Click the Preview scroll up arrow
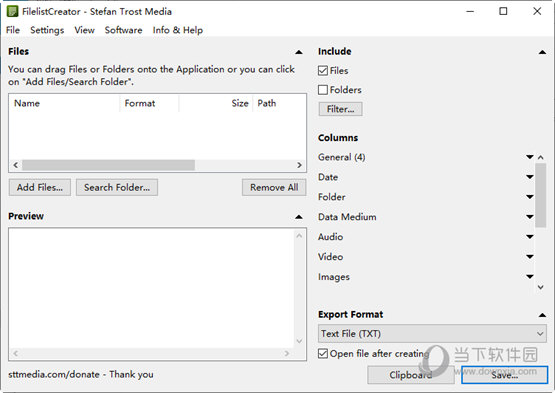This screenshot has width=555, height=393. 299,235
